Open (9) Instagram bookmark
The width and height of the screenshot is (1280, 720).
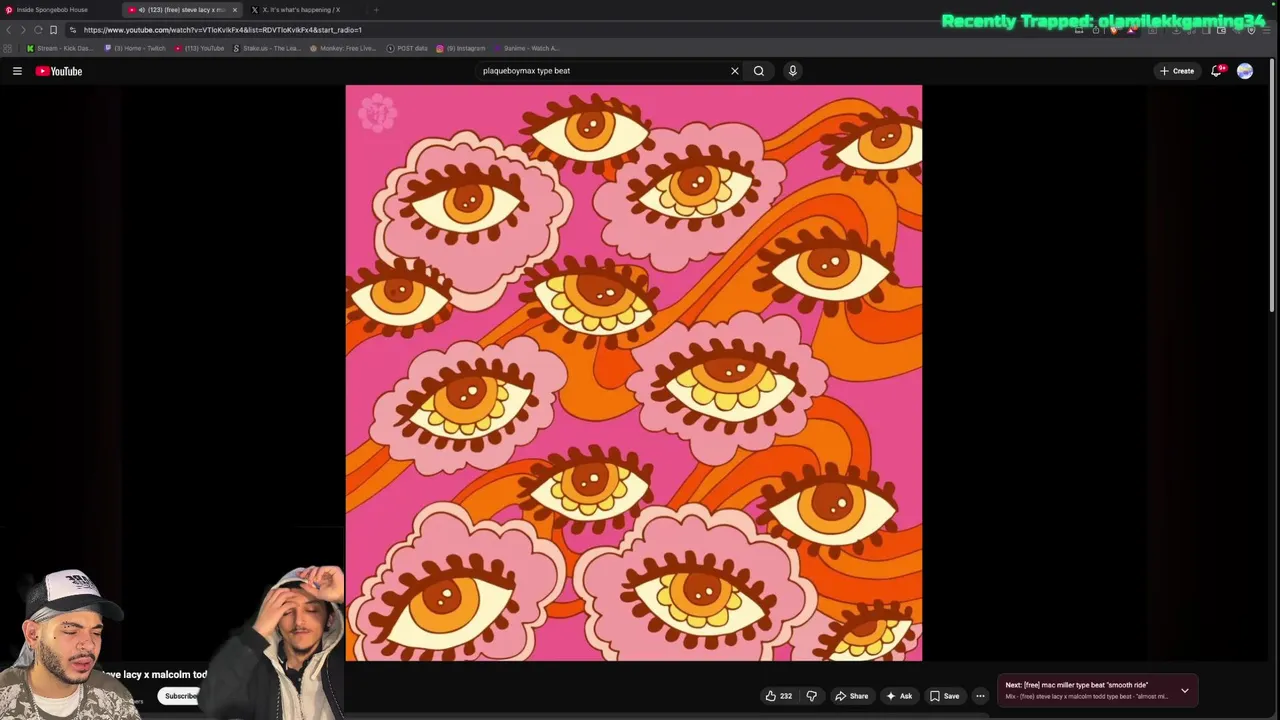coord(461,48)
